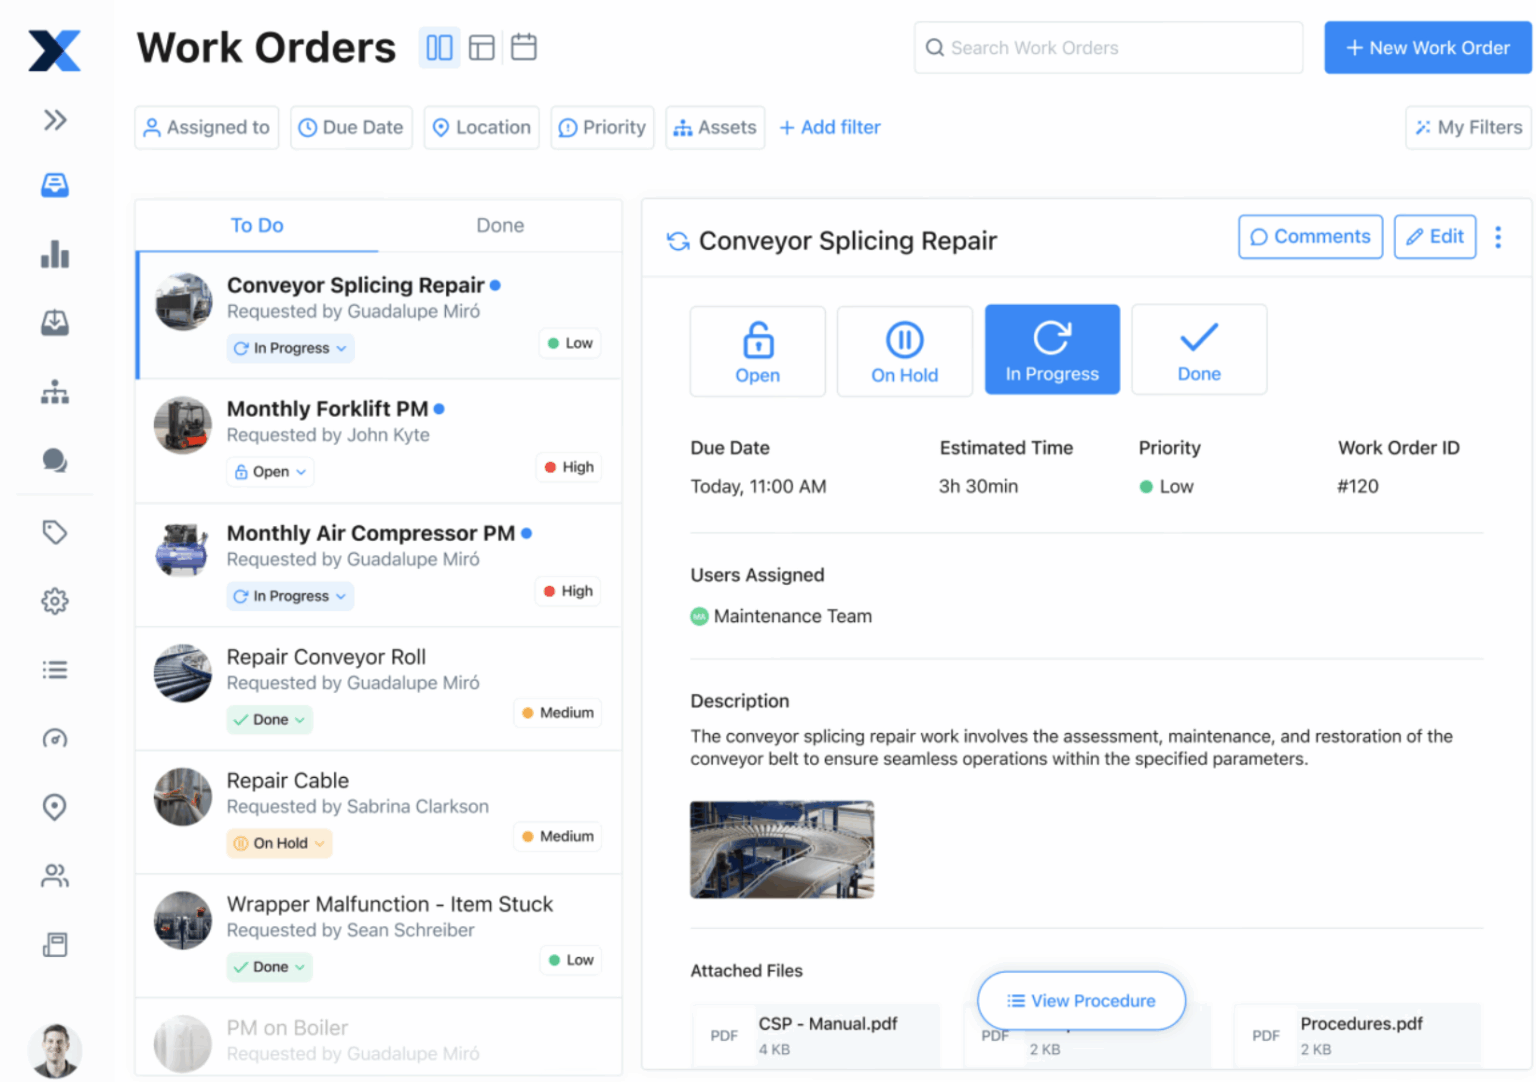Set work order status to On Hold
This screenshot has width=1536, height=1082.
[x=904, y=351]
